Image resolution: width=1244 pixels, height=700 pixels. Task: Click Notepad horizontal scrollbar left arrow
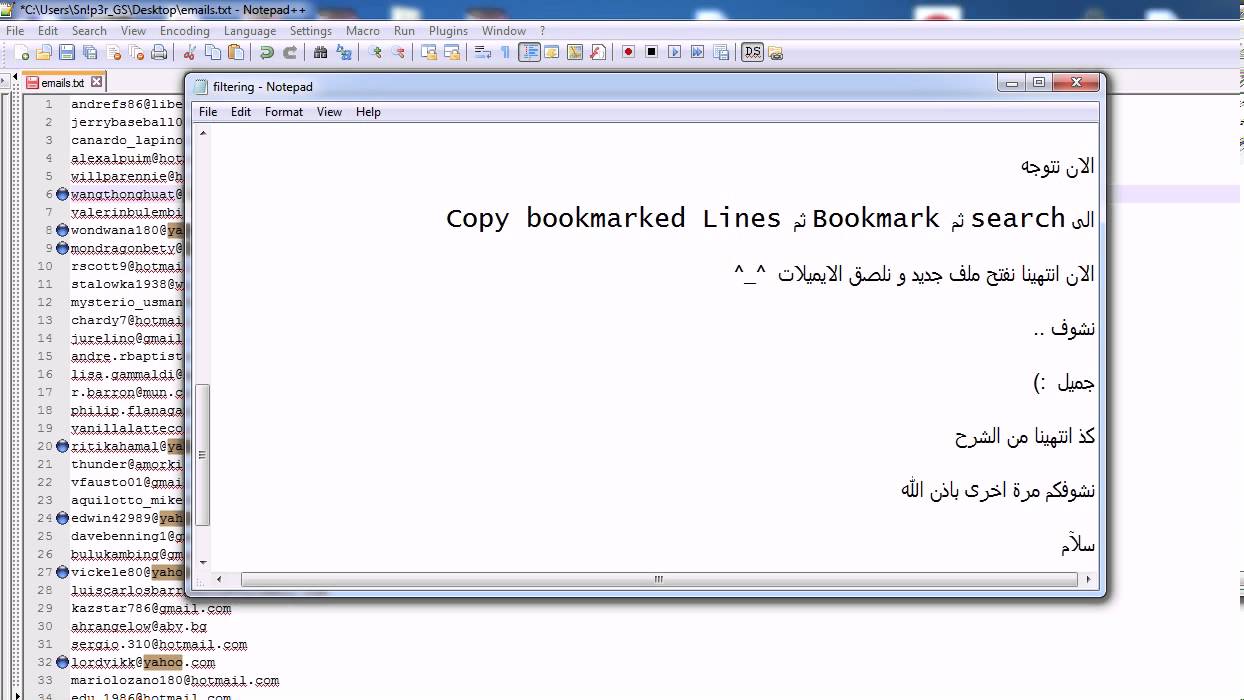pos(220,579)
